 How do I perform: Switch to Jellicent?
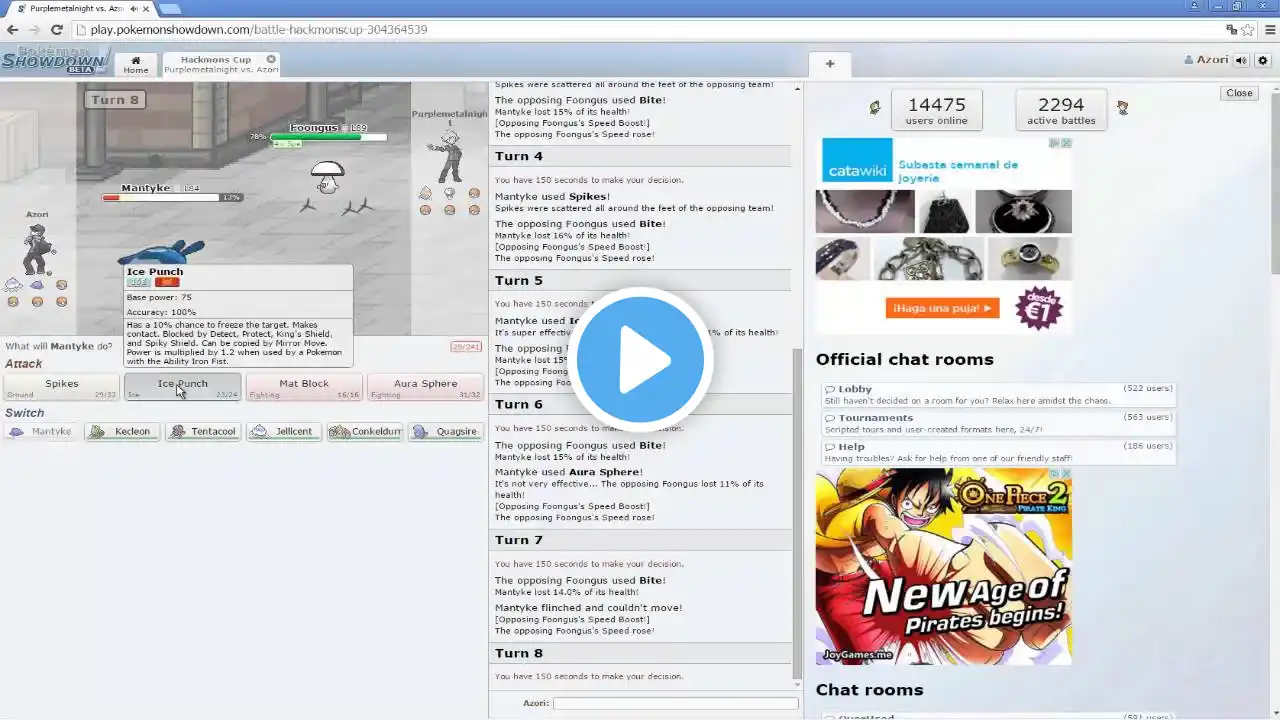click(284, 432)
